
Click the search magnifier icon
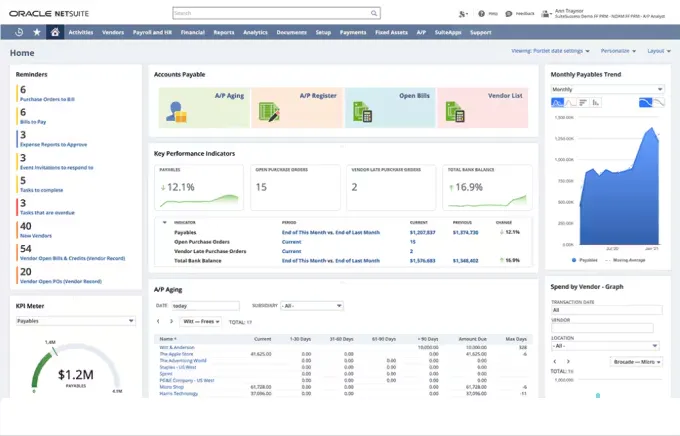coord(374,14)
